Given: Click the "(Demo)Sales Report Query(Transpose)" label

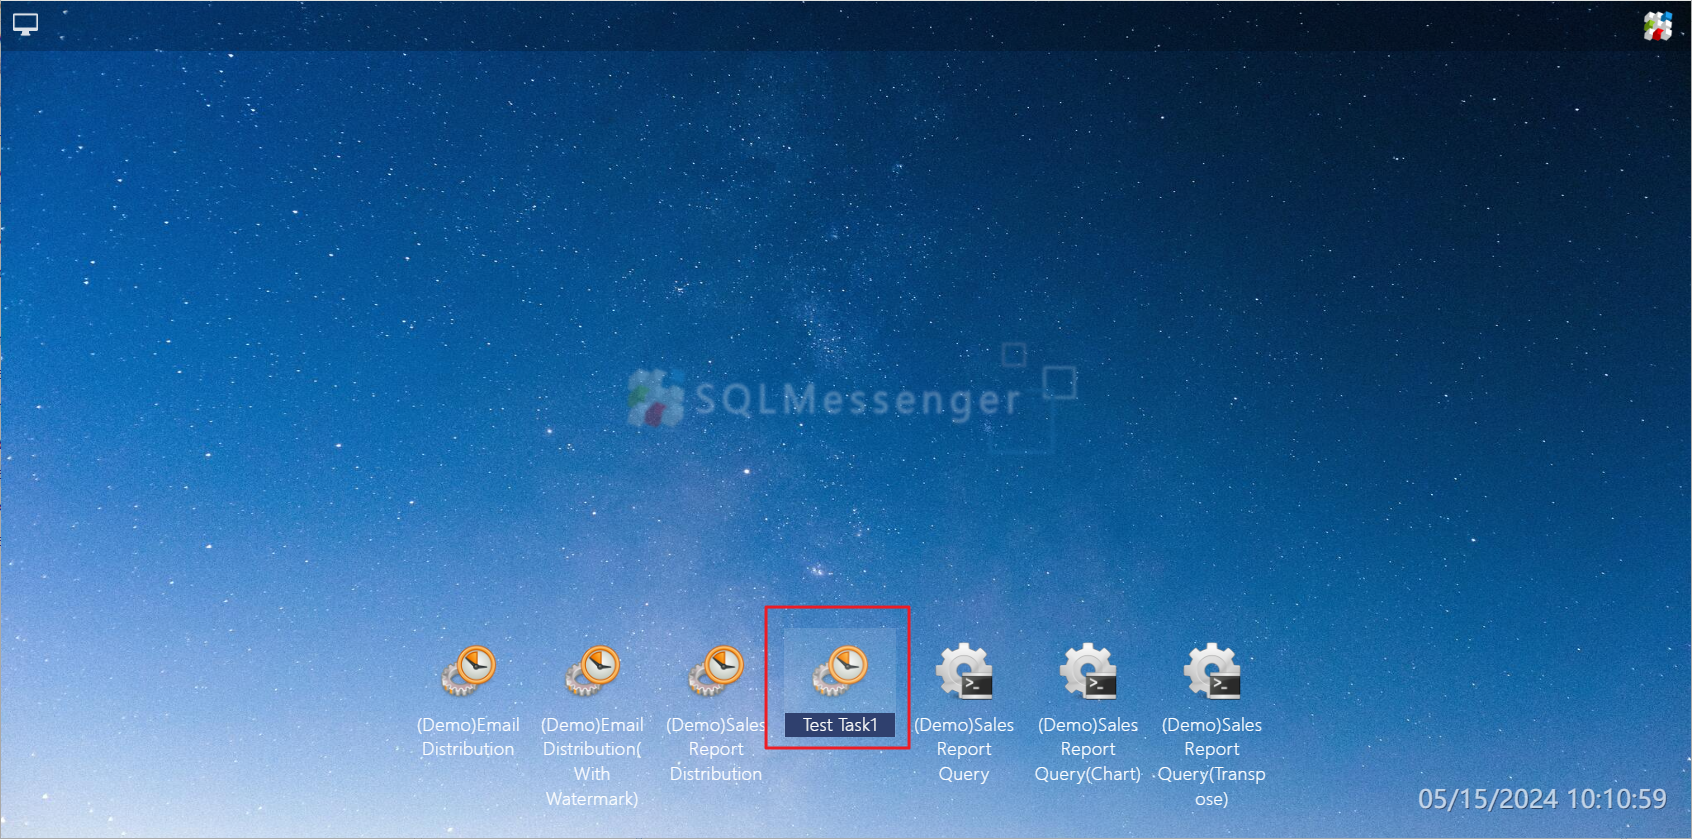Looking at the screenshot, I should 1212,761.
